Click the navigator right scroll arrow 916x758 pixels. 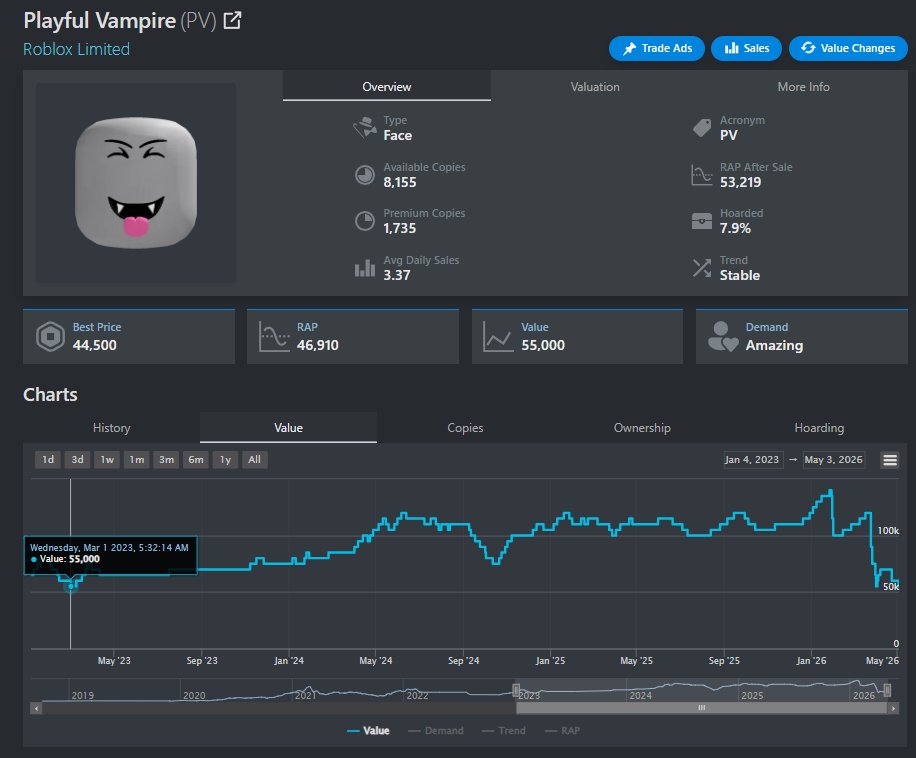tap(893, 708)
